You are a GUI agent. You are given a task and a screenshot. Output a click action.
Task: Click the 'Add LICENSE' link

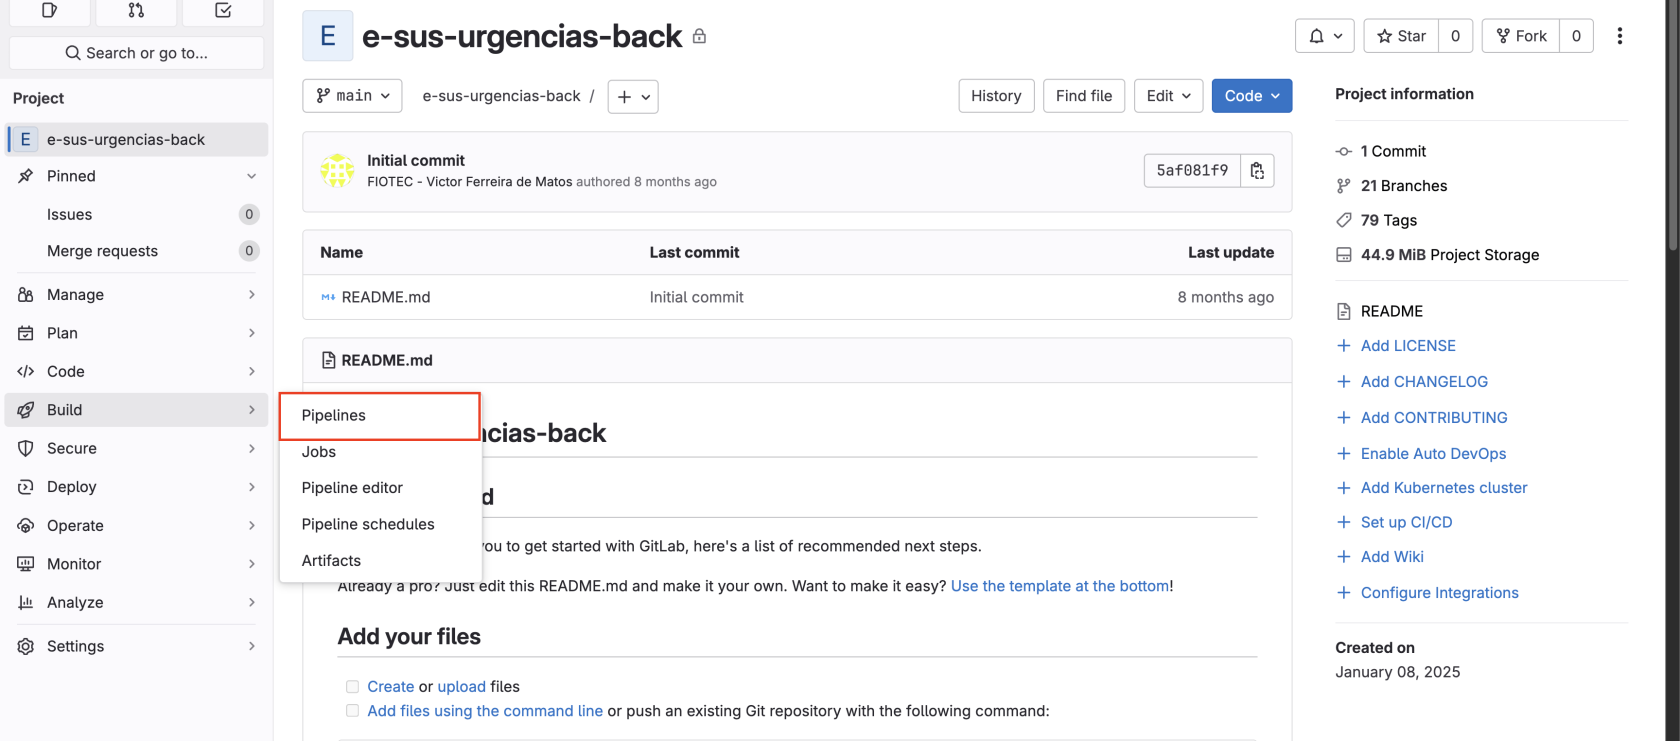point(1408,346)
